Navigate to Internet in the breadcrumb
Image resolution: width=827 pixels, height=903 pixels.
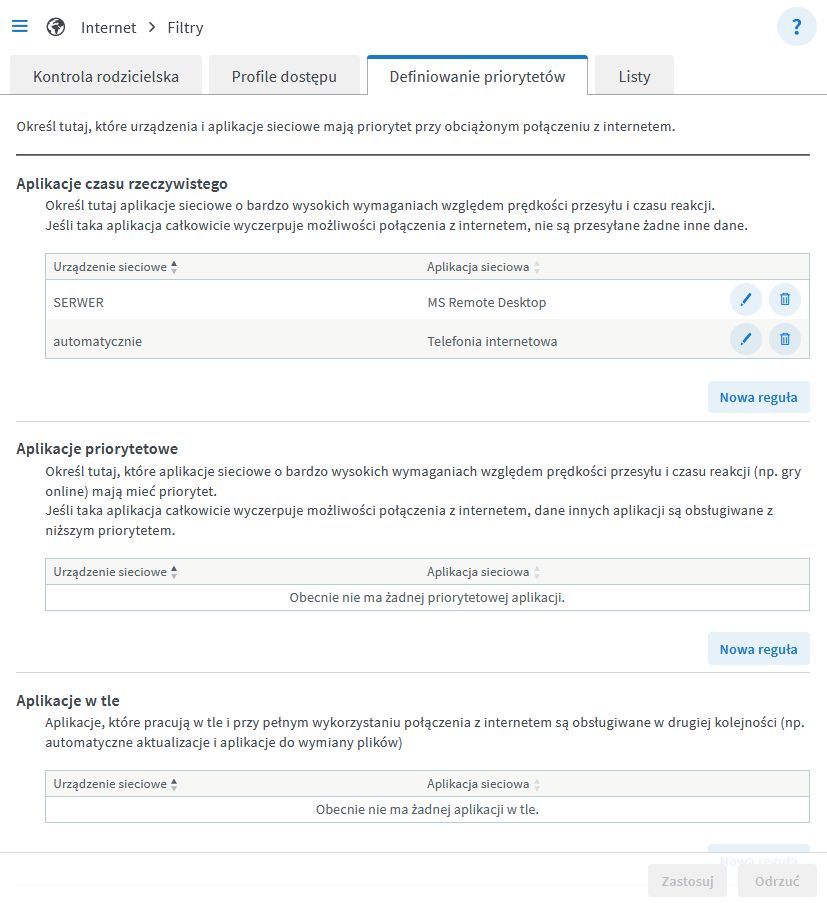tap(108, 27)
